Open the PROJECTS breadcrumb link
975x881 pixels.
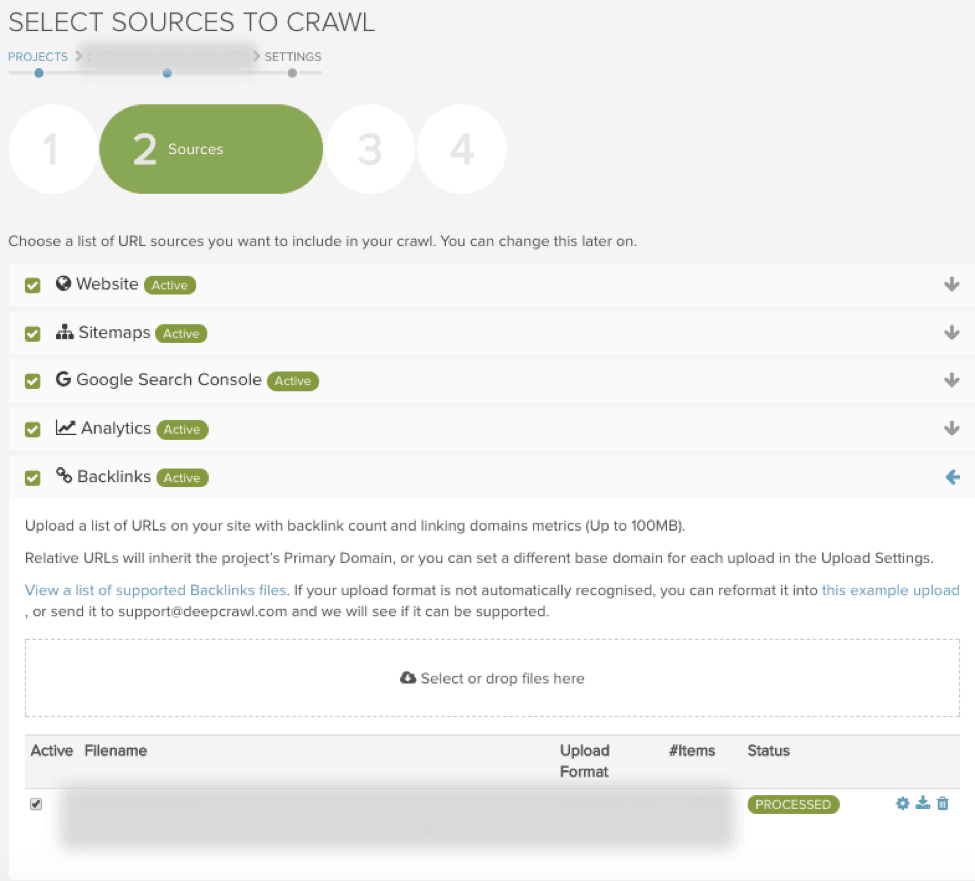click(38, 57)
